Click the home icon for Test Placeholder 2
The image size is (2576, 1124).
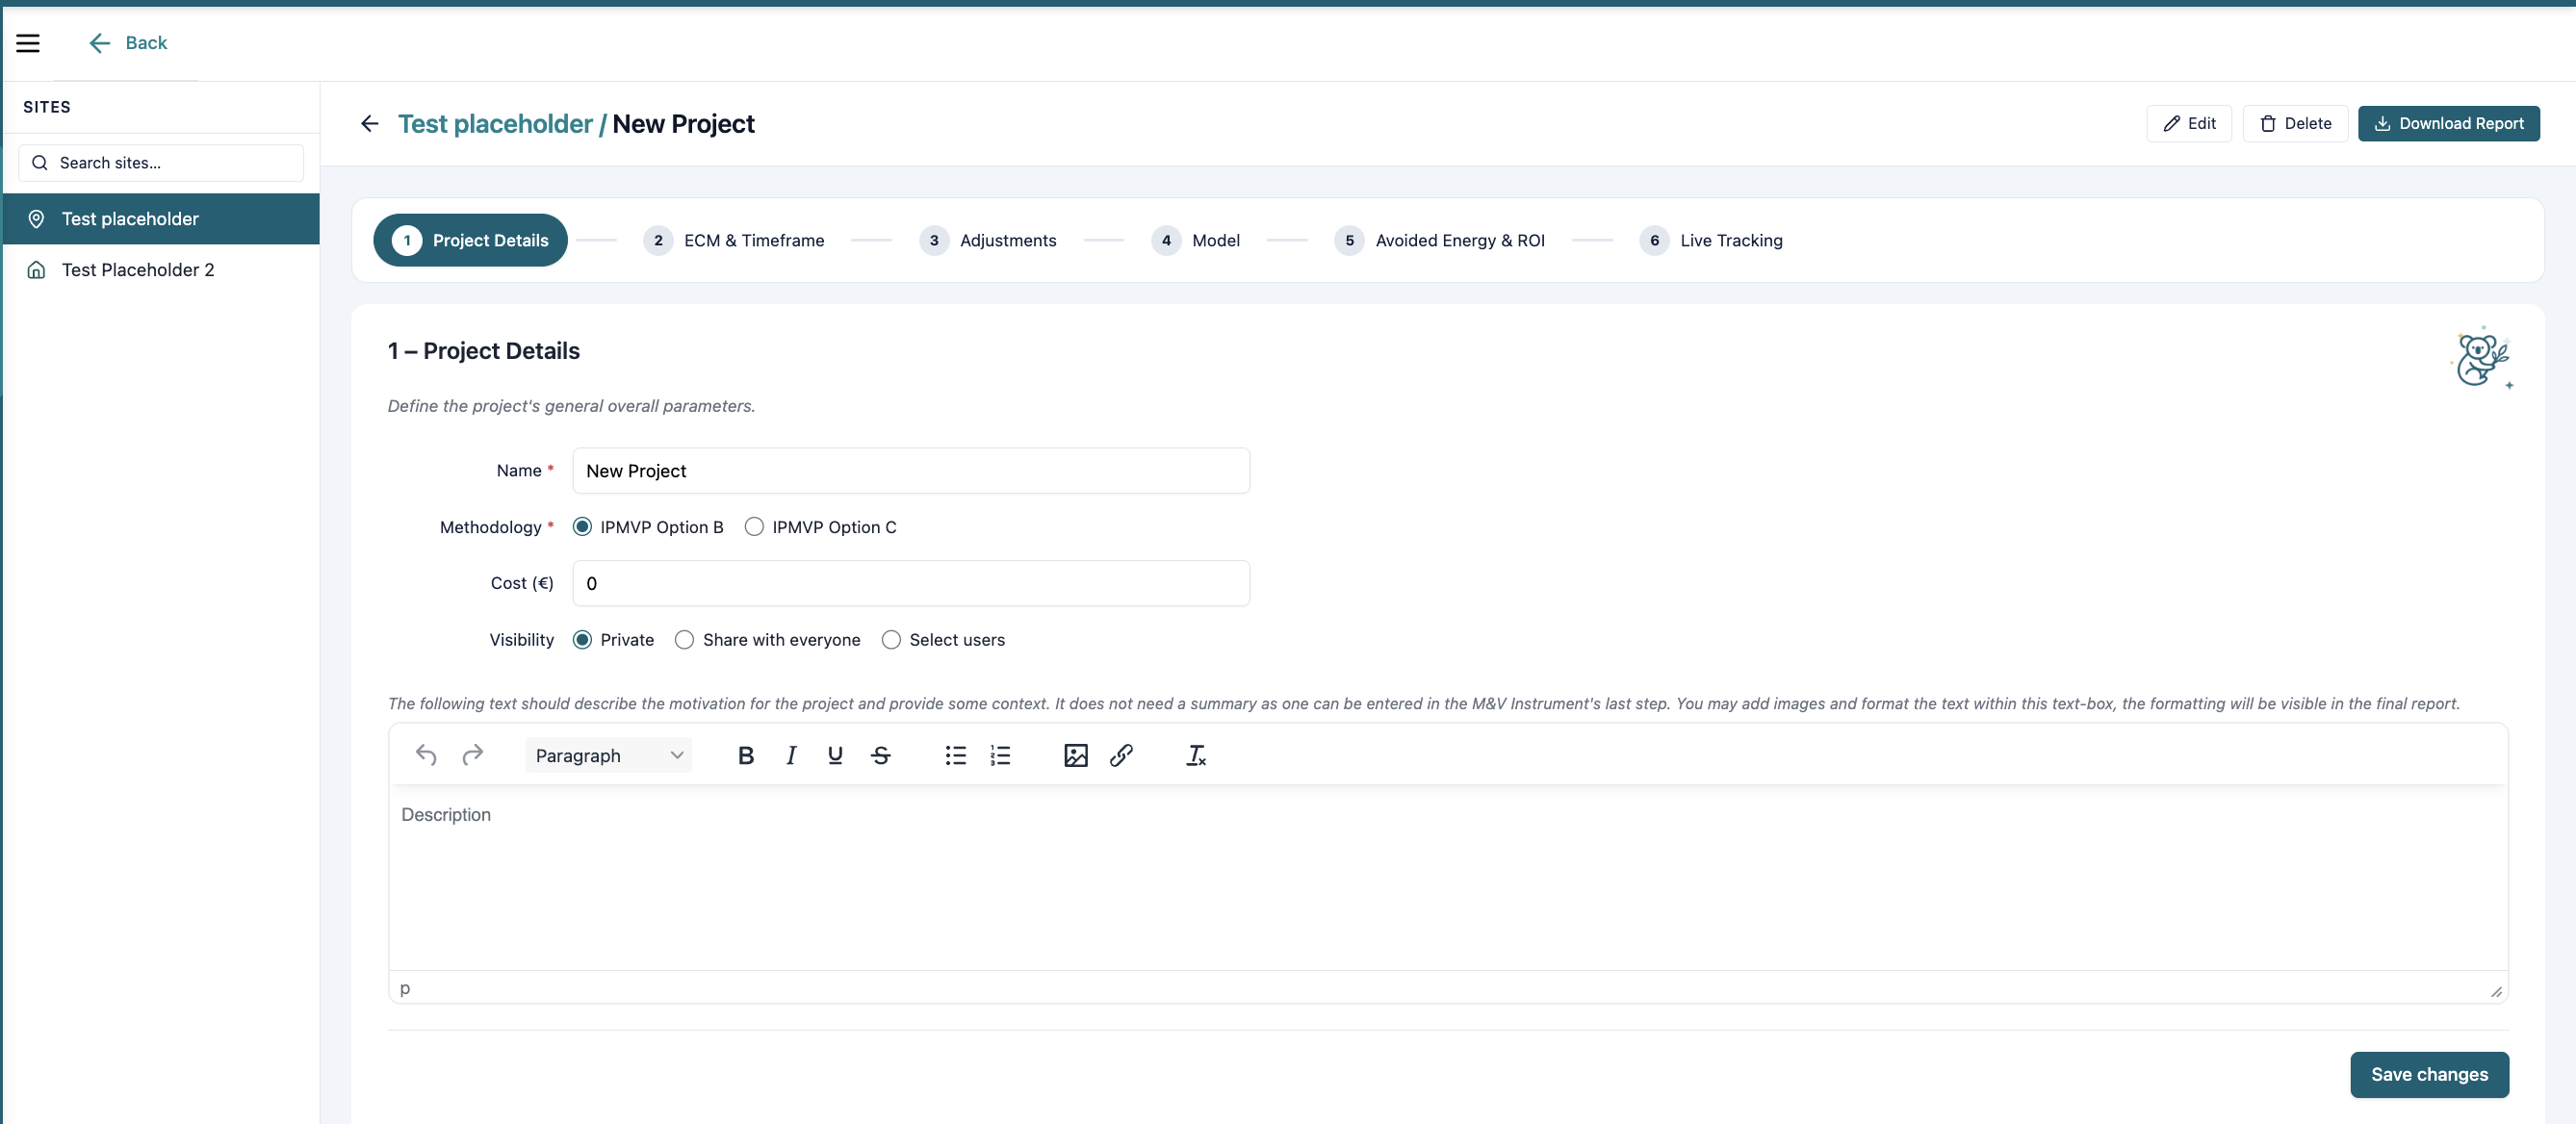pyautogui.click(x=36, y=270)
